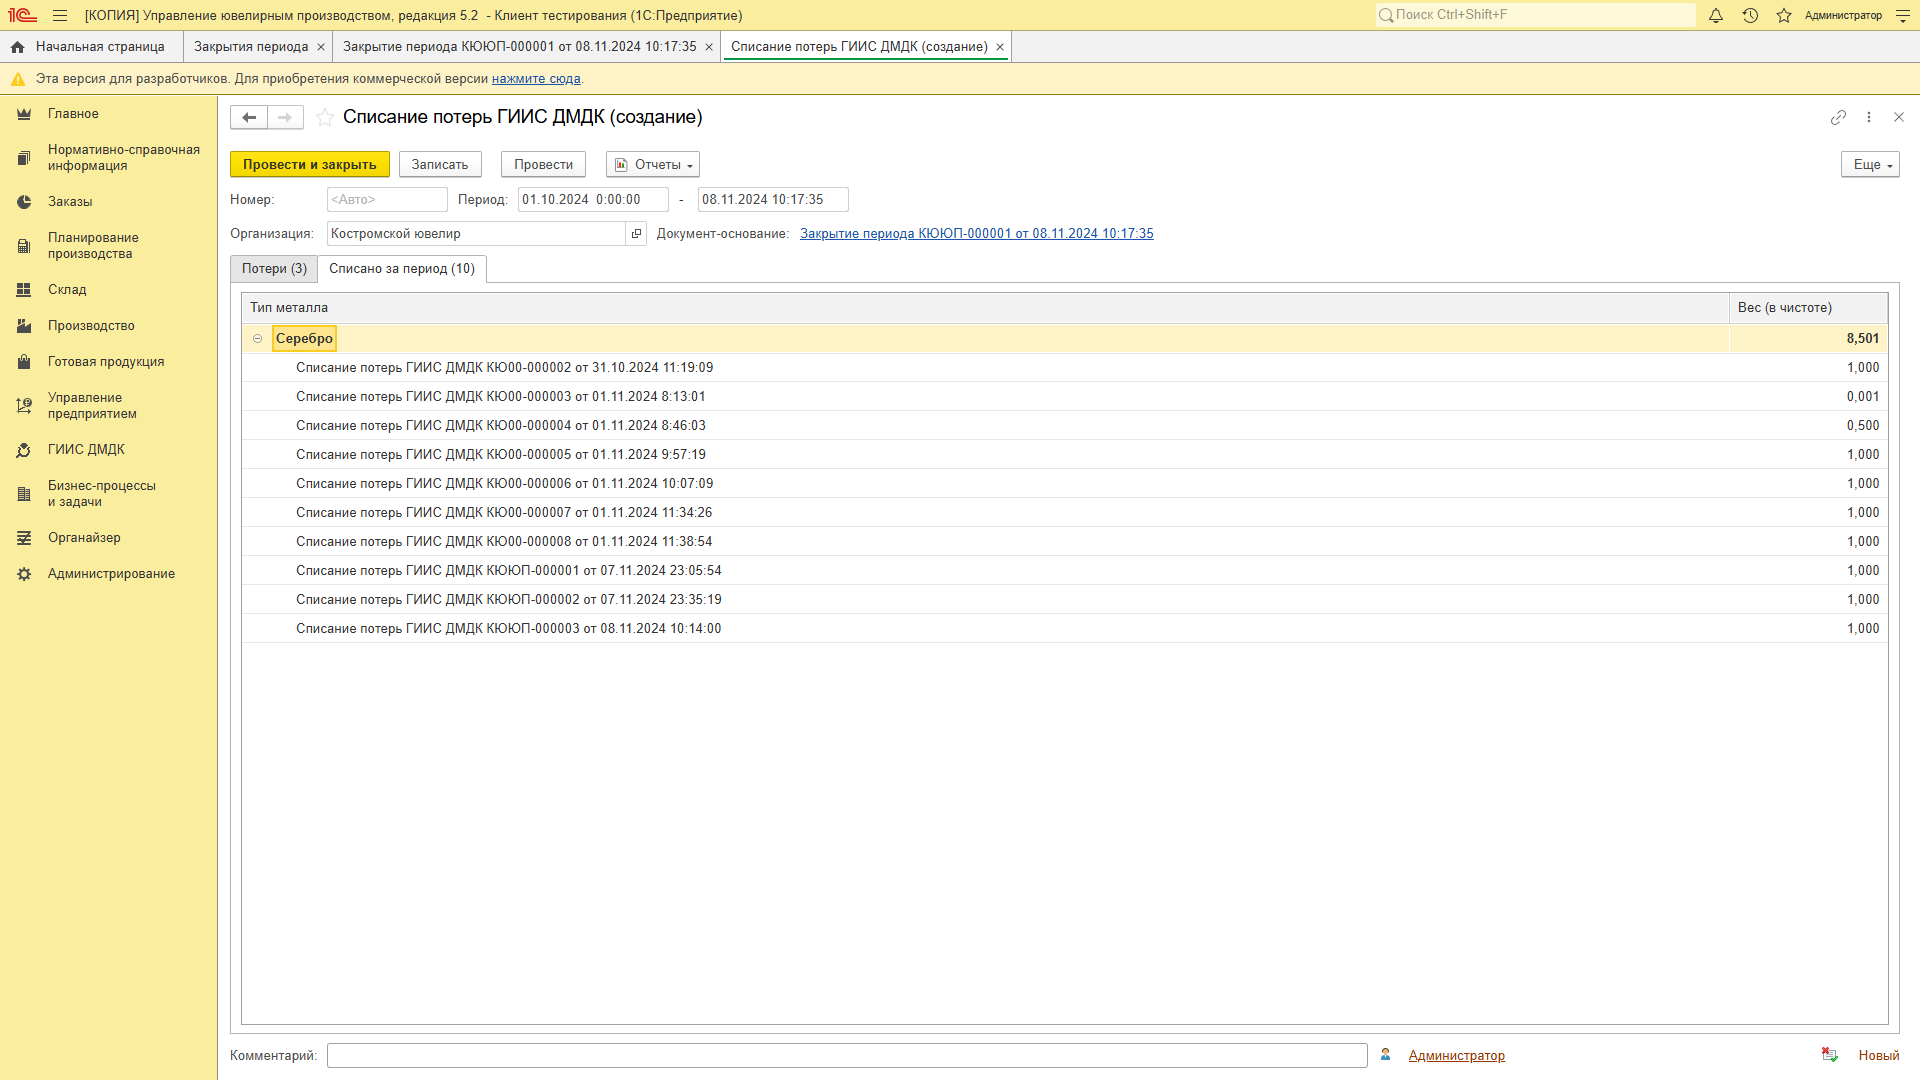Screen dimensions: 1920x1080
Task: Get a link to the document
Action: pyautogui.click(x=1838, y=117)
